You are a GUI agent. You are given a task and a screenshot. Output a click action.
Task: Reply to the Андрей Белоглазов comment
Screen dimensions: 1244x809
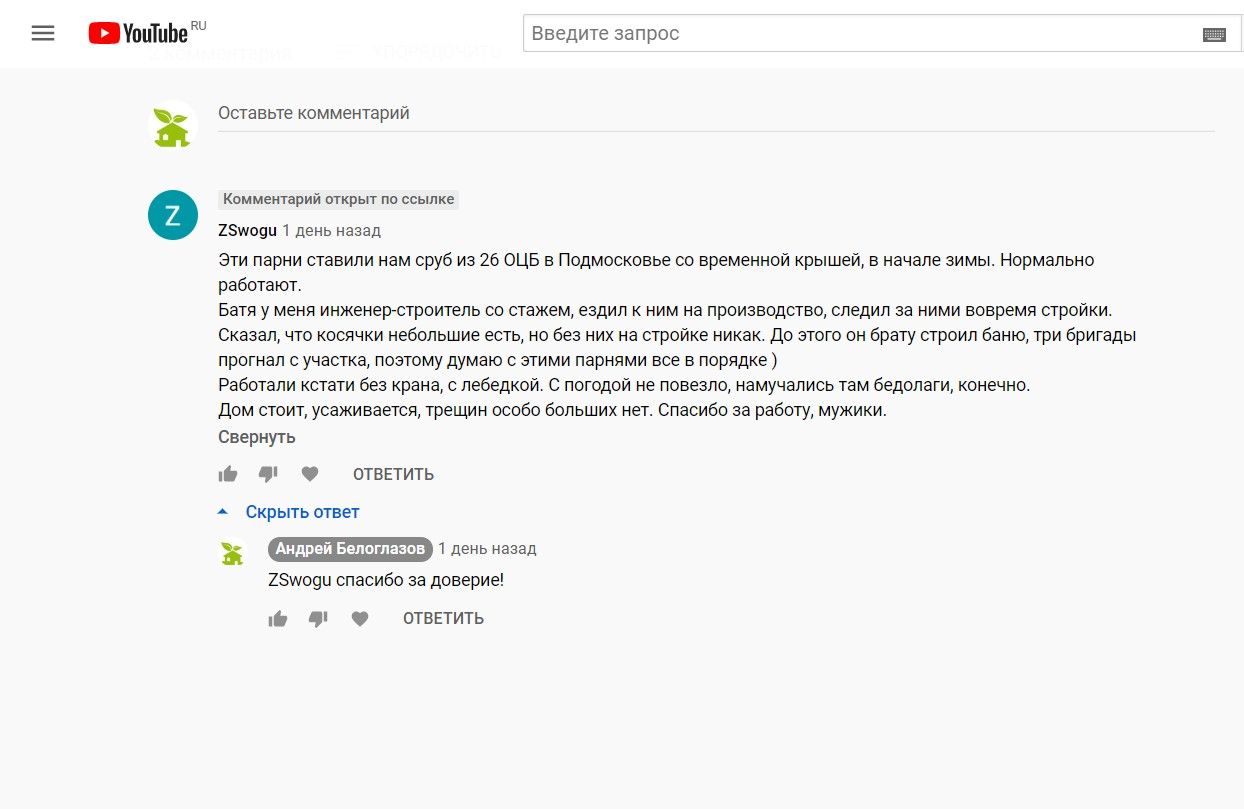[443, 619]
